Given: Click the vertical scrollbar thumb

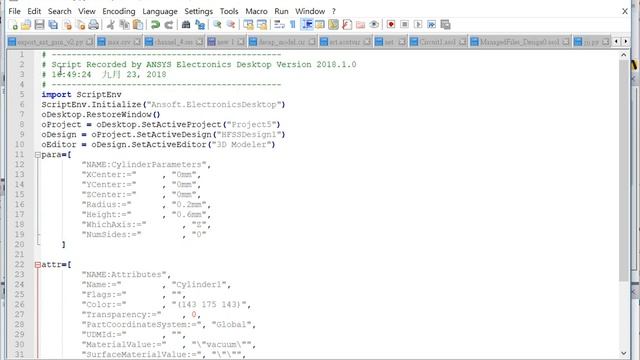Looking at the screenshot, I should (x=624, y=170).
